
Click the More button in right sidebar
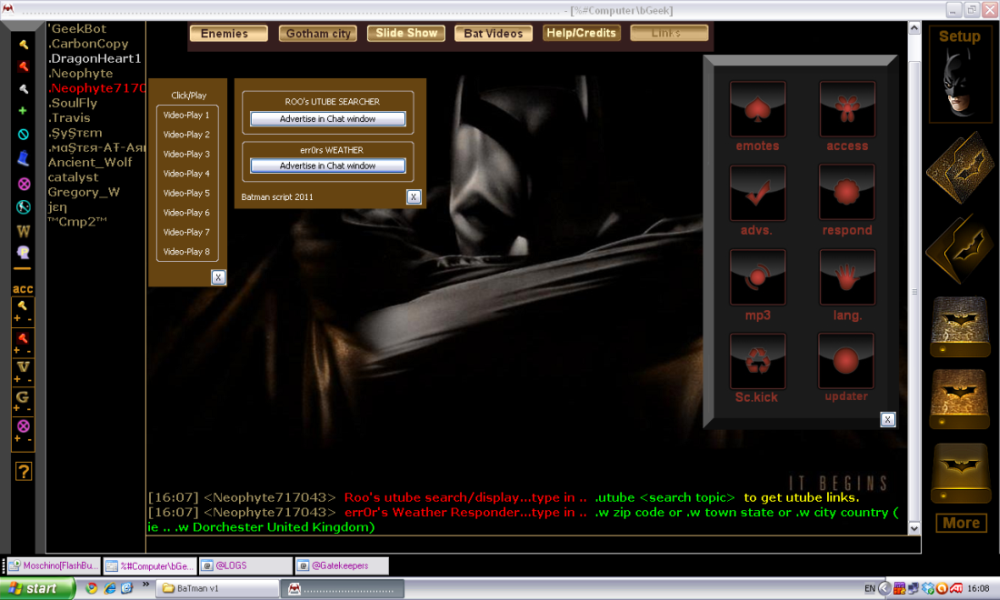(961, 523)
